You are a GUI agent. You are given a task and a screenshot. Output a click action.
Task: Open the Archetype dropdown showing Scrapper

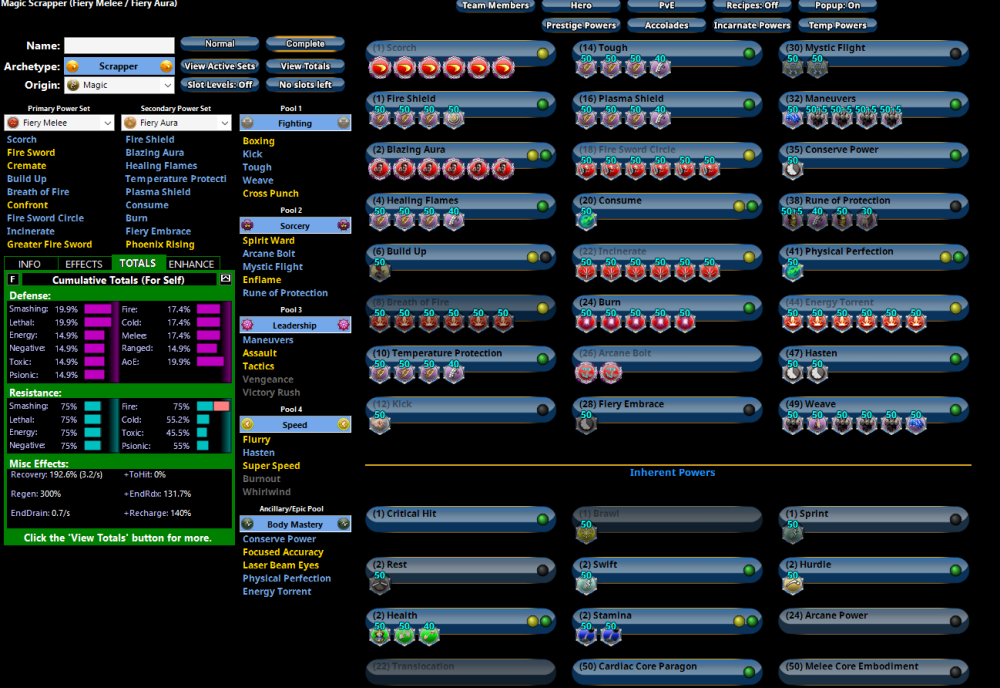[119, 66]
